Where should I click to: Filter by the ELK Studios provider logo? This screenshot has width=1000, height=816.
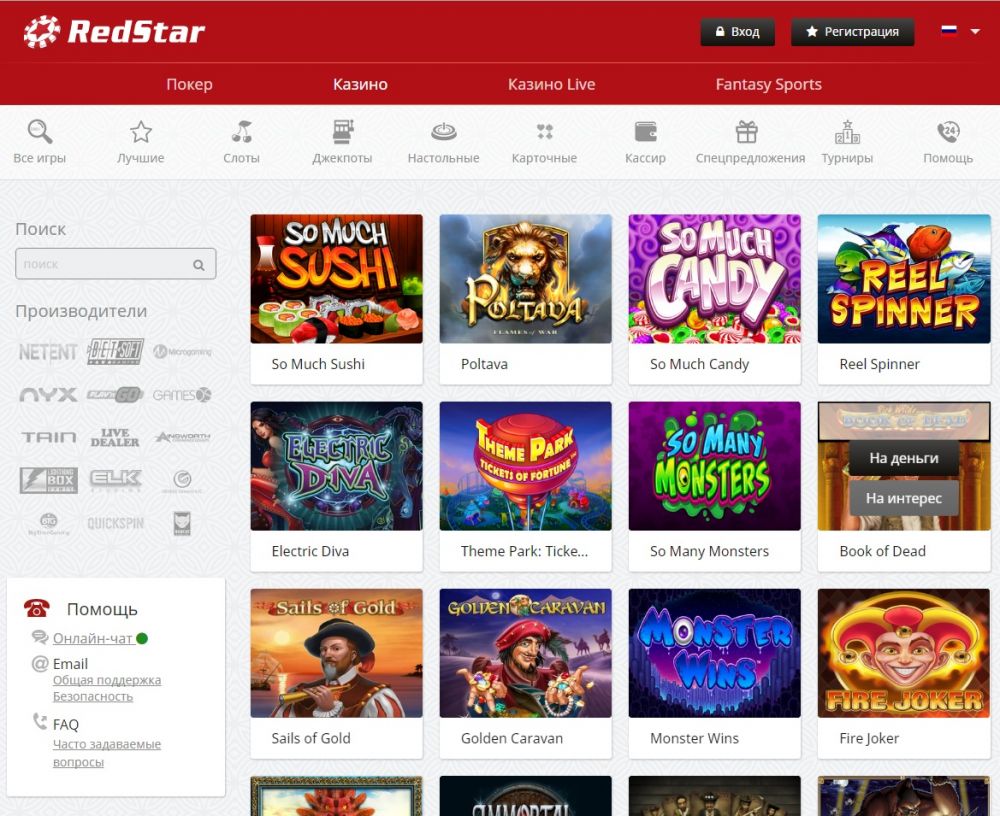(115, 479)
